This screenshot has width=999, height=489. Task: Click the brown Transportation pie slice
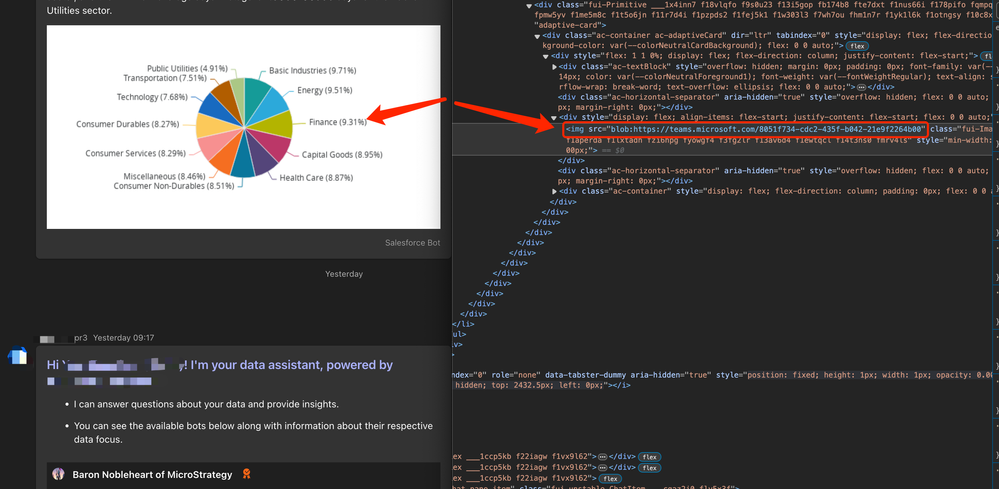228,96
